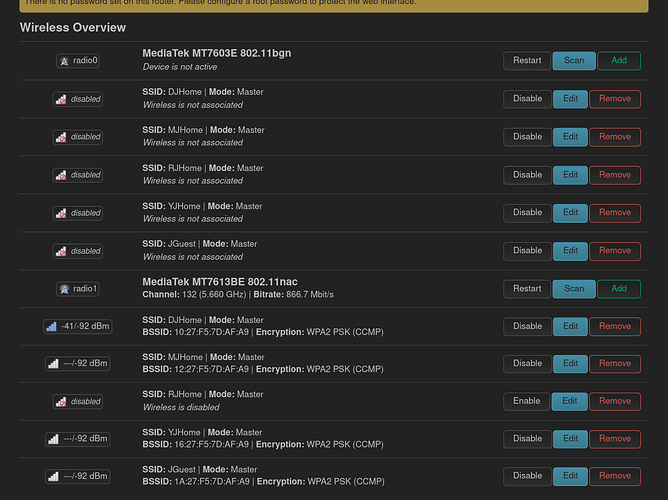Edit JGuest with BSSID 1A:27:F5:7D:AF:A9

coord(570,476)
